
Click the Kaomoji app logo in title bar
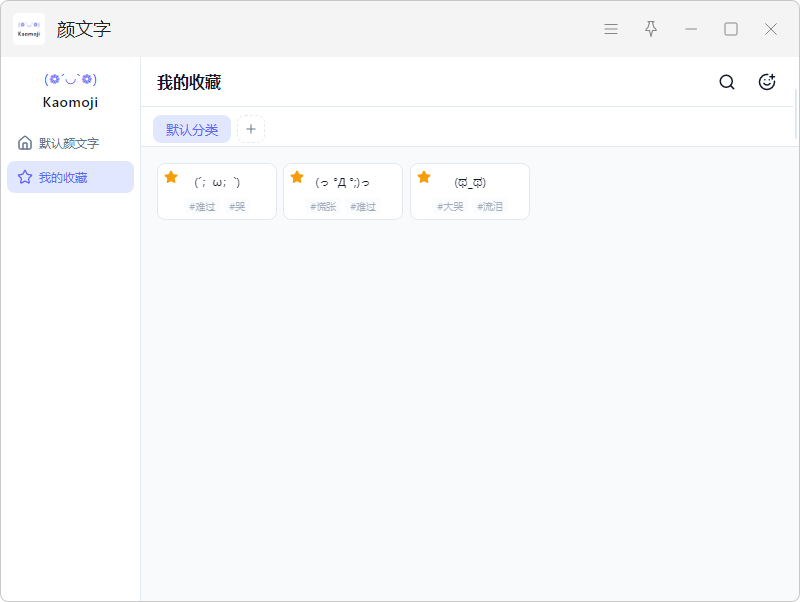coord(29,29)
